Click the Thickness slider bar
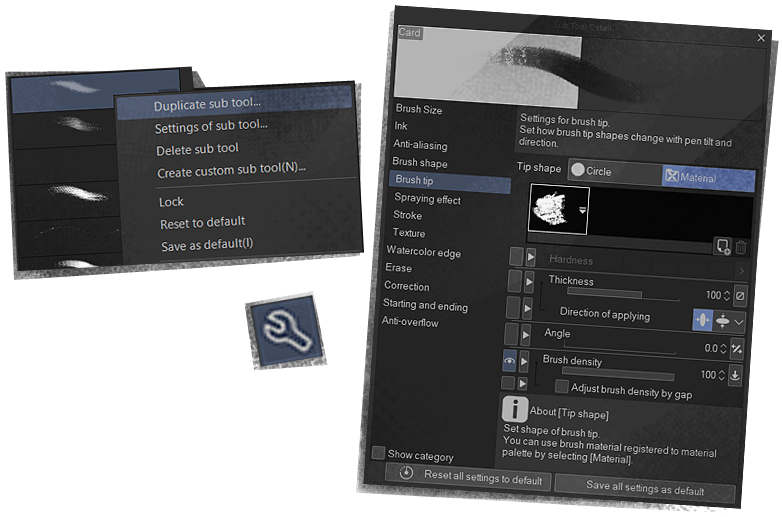The image size is (782, 517). point(623,295)
